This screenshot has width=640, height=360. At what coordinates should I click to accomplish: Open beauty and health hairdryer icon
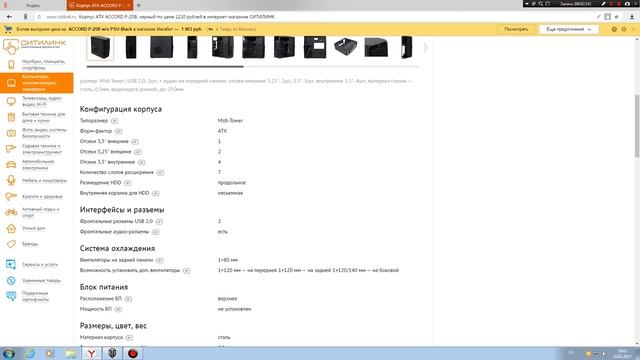pyautogui.click(x=11, y=196)
